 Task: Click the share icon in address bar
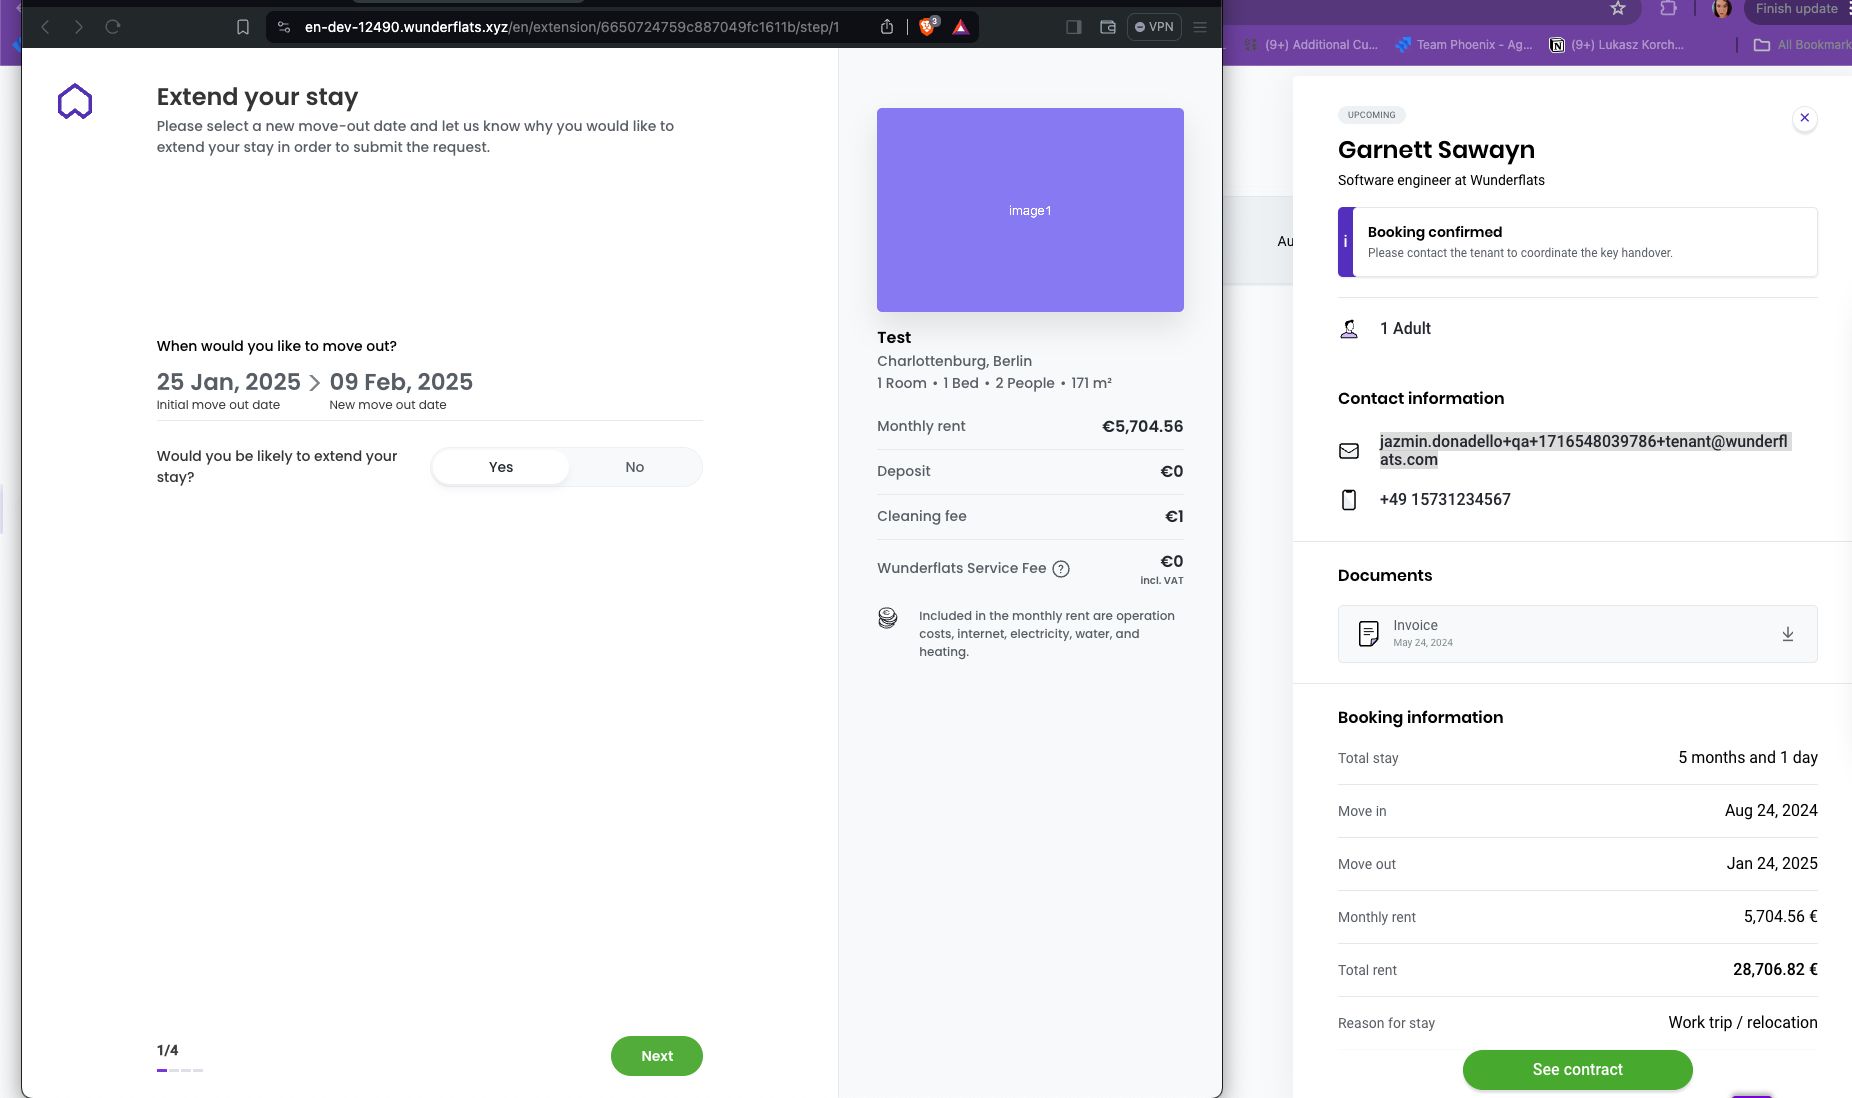886,27
